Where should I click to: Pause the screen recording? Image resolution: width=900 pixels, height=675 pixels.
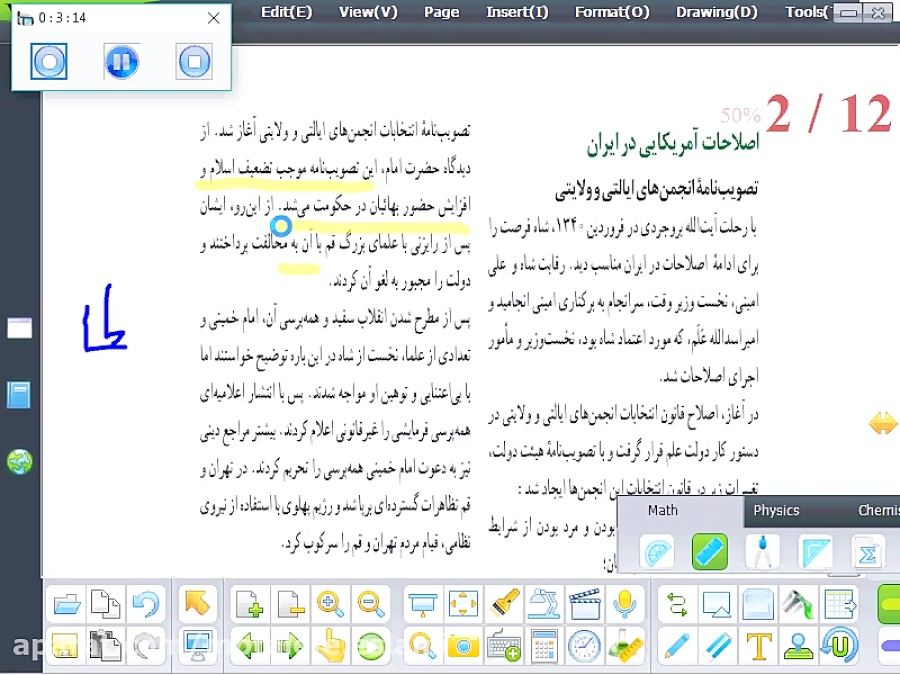pos(121,61)
